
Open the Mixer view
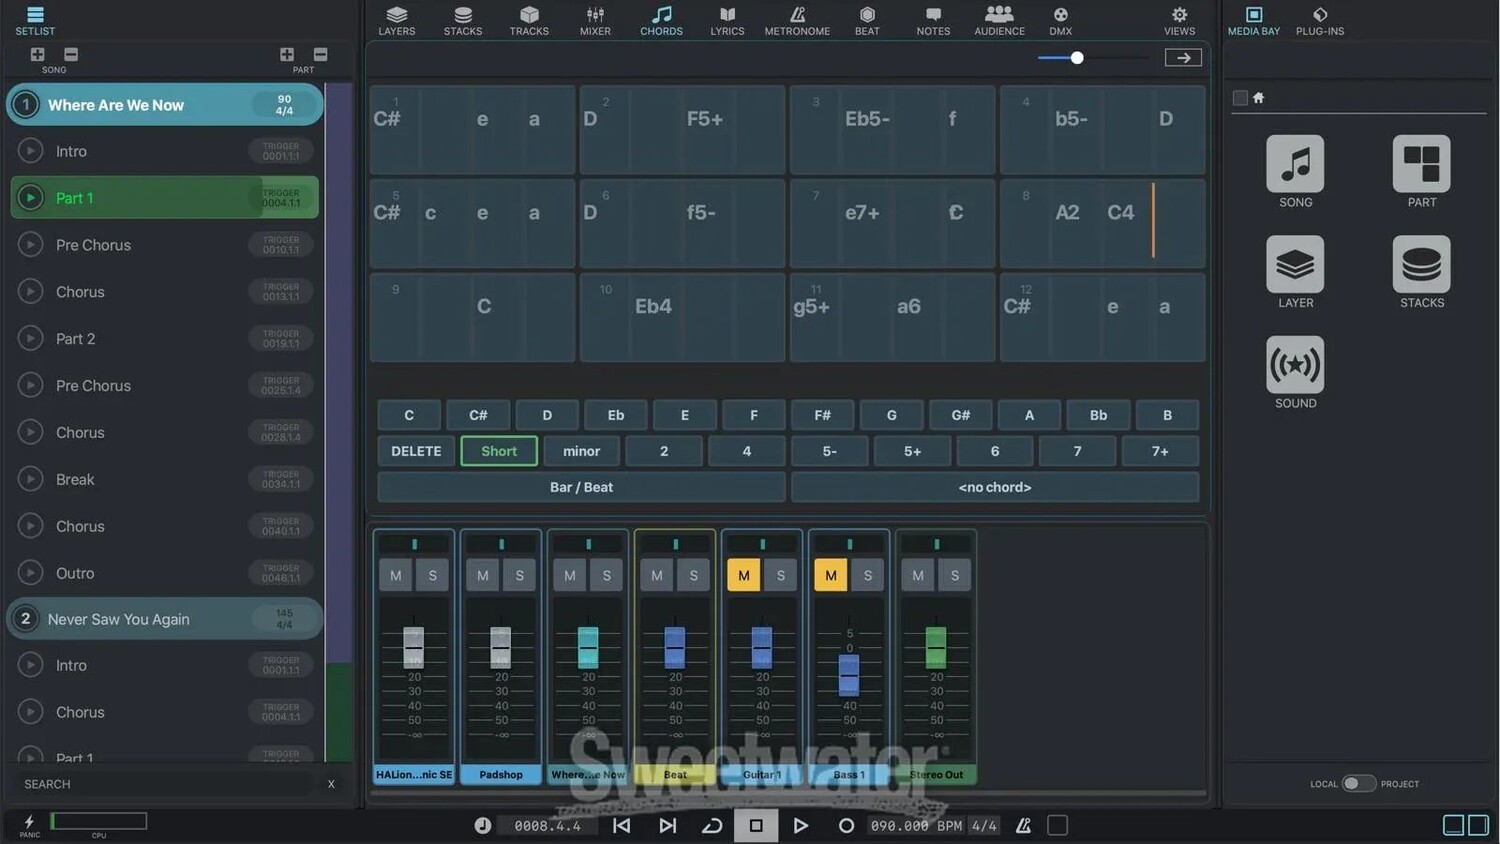point(595,20)
